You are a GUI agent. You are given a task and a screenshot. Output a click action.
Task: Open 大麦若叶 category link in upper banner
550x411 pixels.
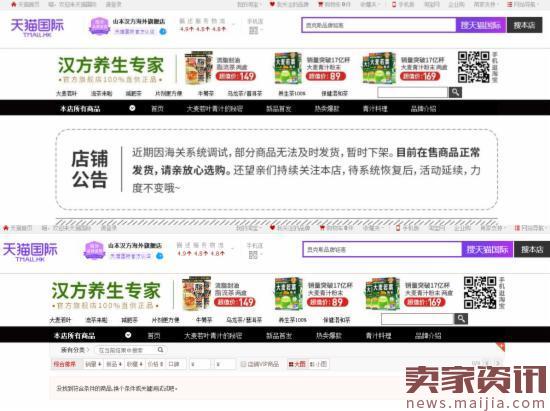click(x=66, y=93)
